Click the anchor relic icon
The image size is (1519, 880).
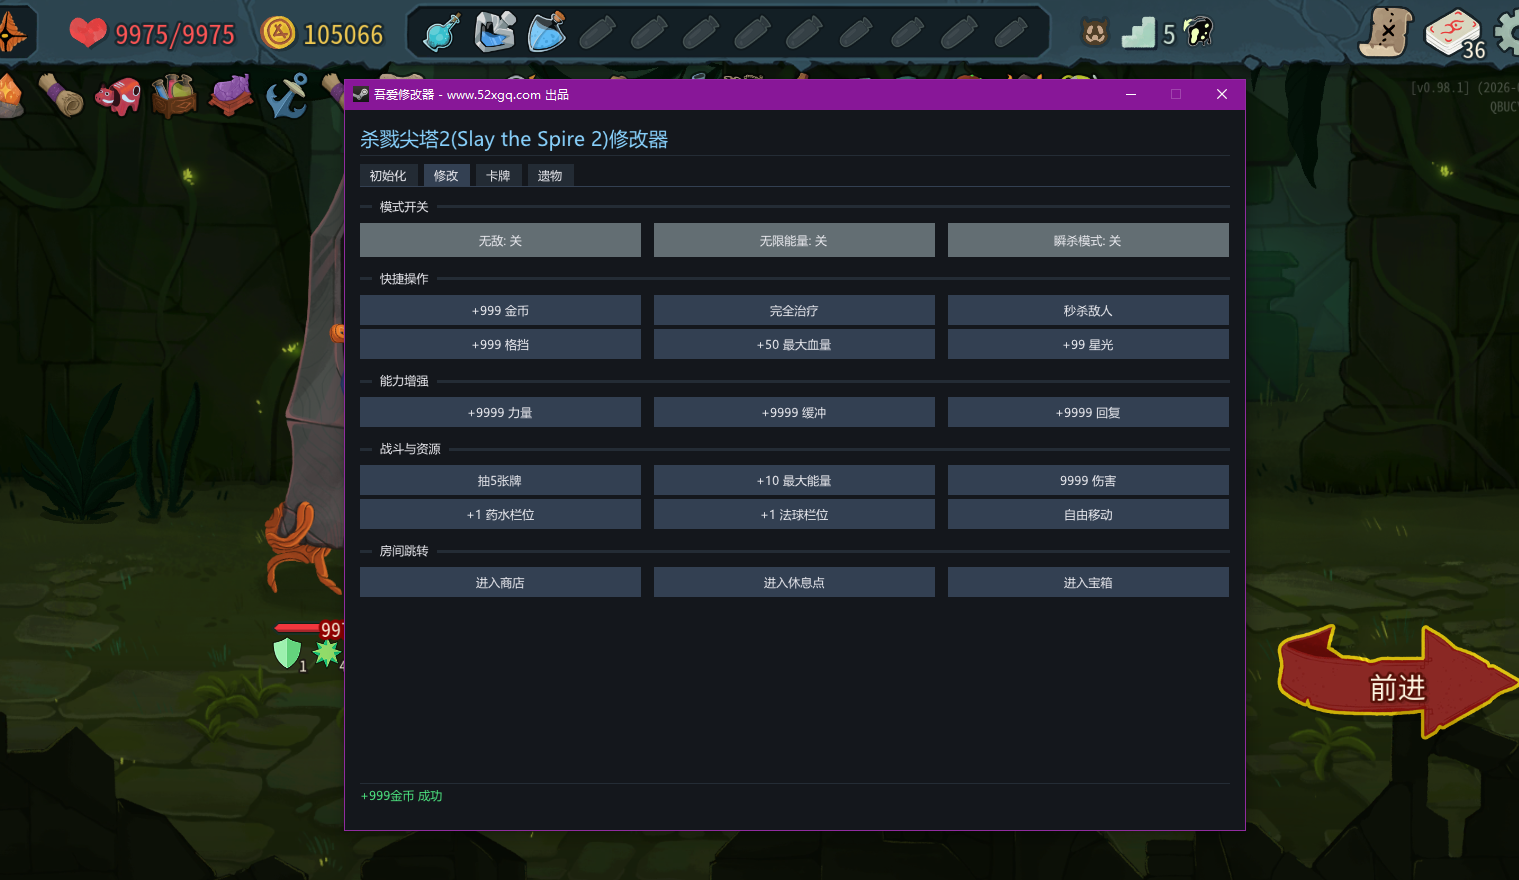click(287, 94)
